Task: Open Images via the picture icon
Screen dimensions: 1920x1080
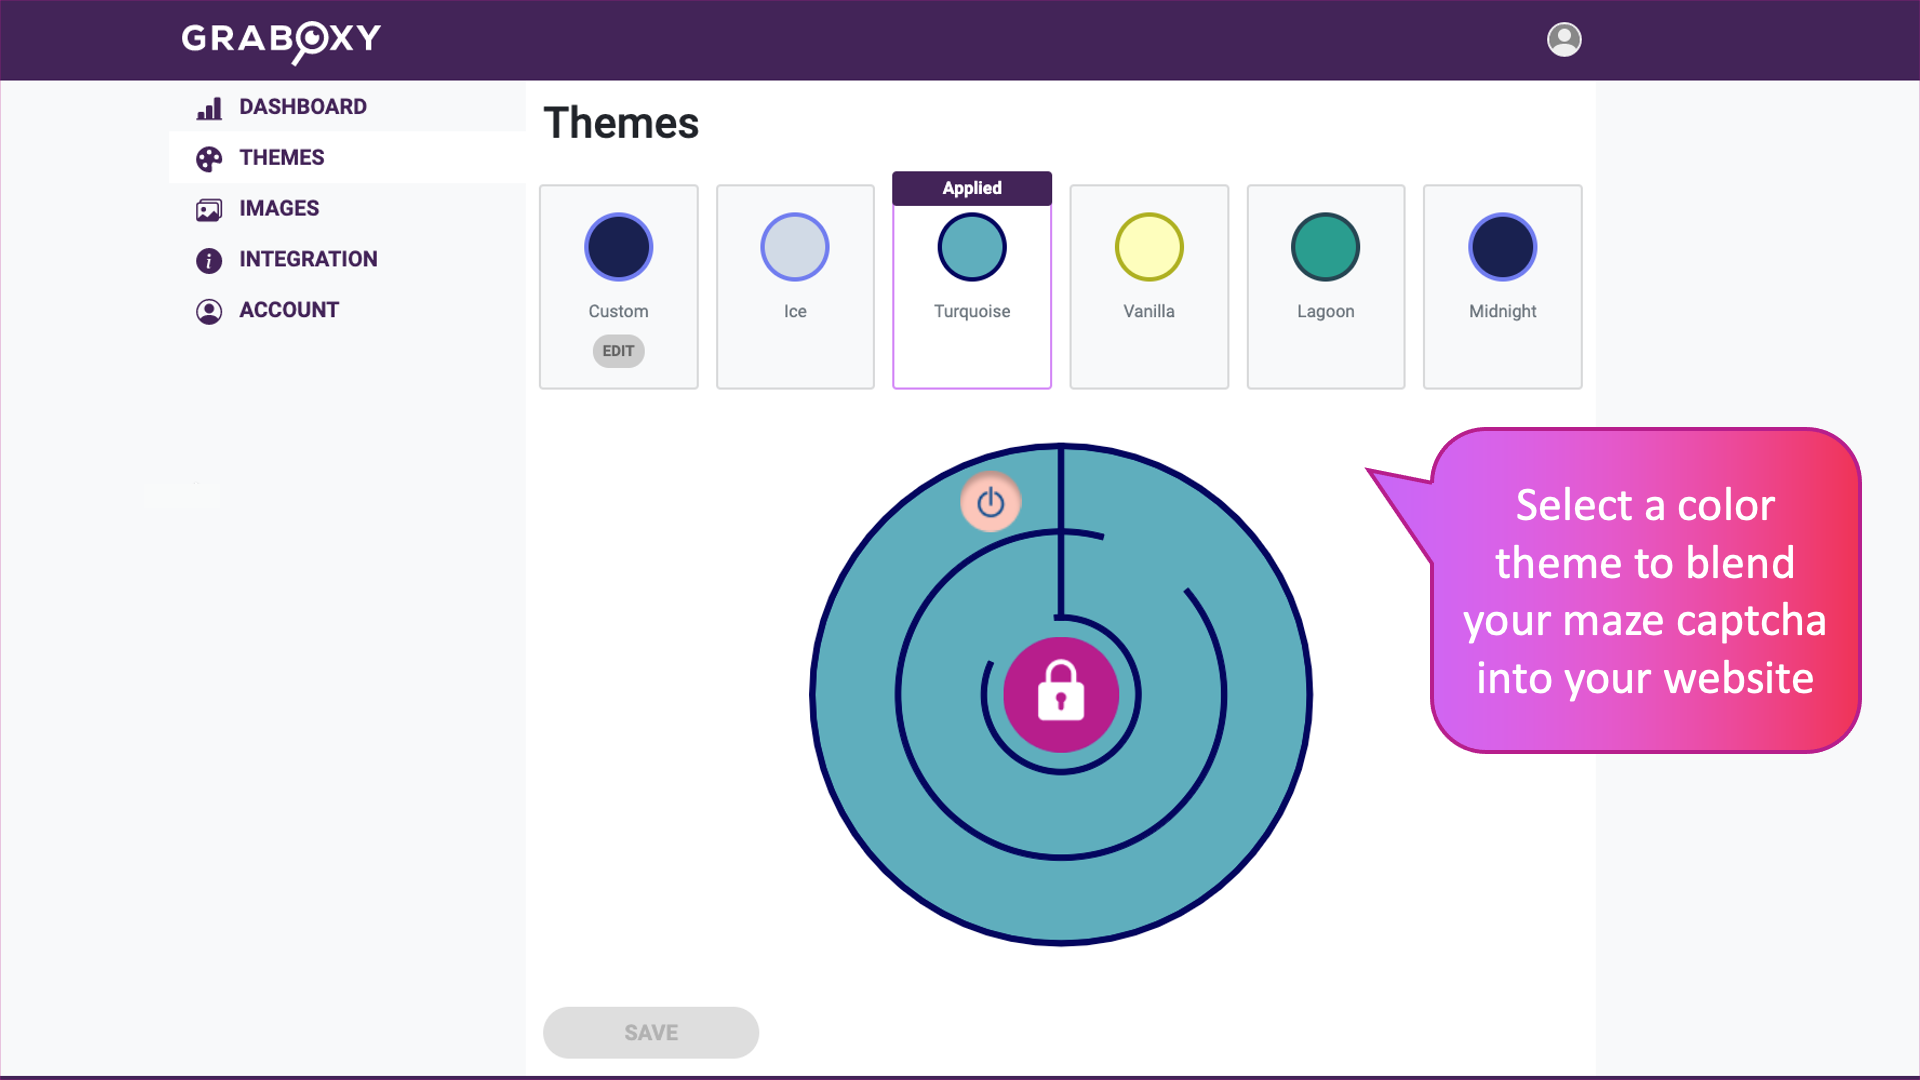Action: click(x=210, y=208)
